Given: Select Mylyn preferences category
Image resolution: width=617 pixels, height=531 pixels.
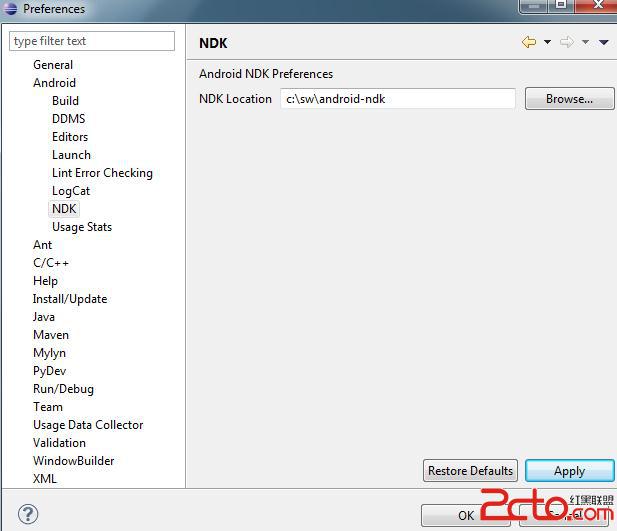Looking at the screenshot, I should click(50, 353).
